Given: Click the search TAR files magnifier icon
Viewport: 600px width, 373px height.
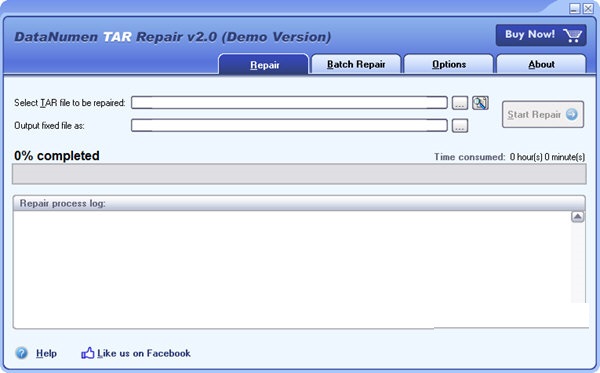Looking at the screenshot, I should (480, 103).
